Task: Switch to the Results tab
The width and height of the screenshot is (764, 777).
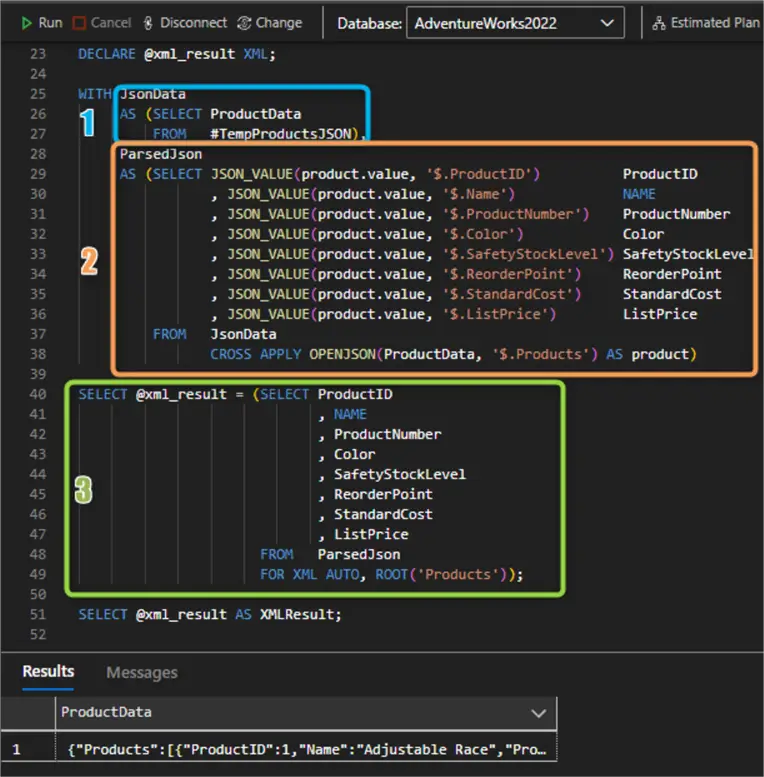Action: click(48, 671)
